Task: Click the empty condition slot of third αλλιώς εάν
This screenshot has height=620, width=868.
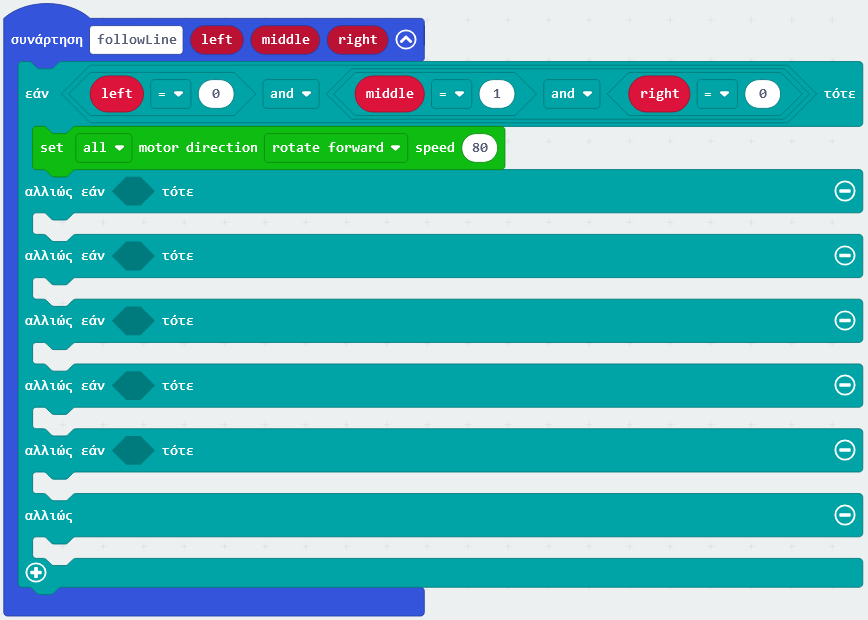Action: (x=133, y=321)
